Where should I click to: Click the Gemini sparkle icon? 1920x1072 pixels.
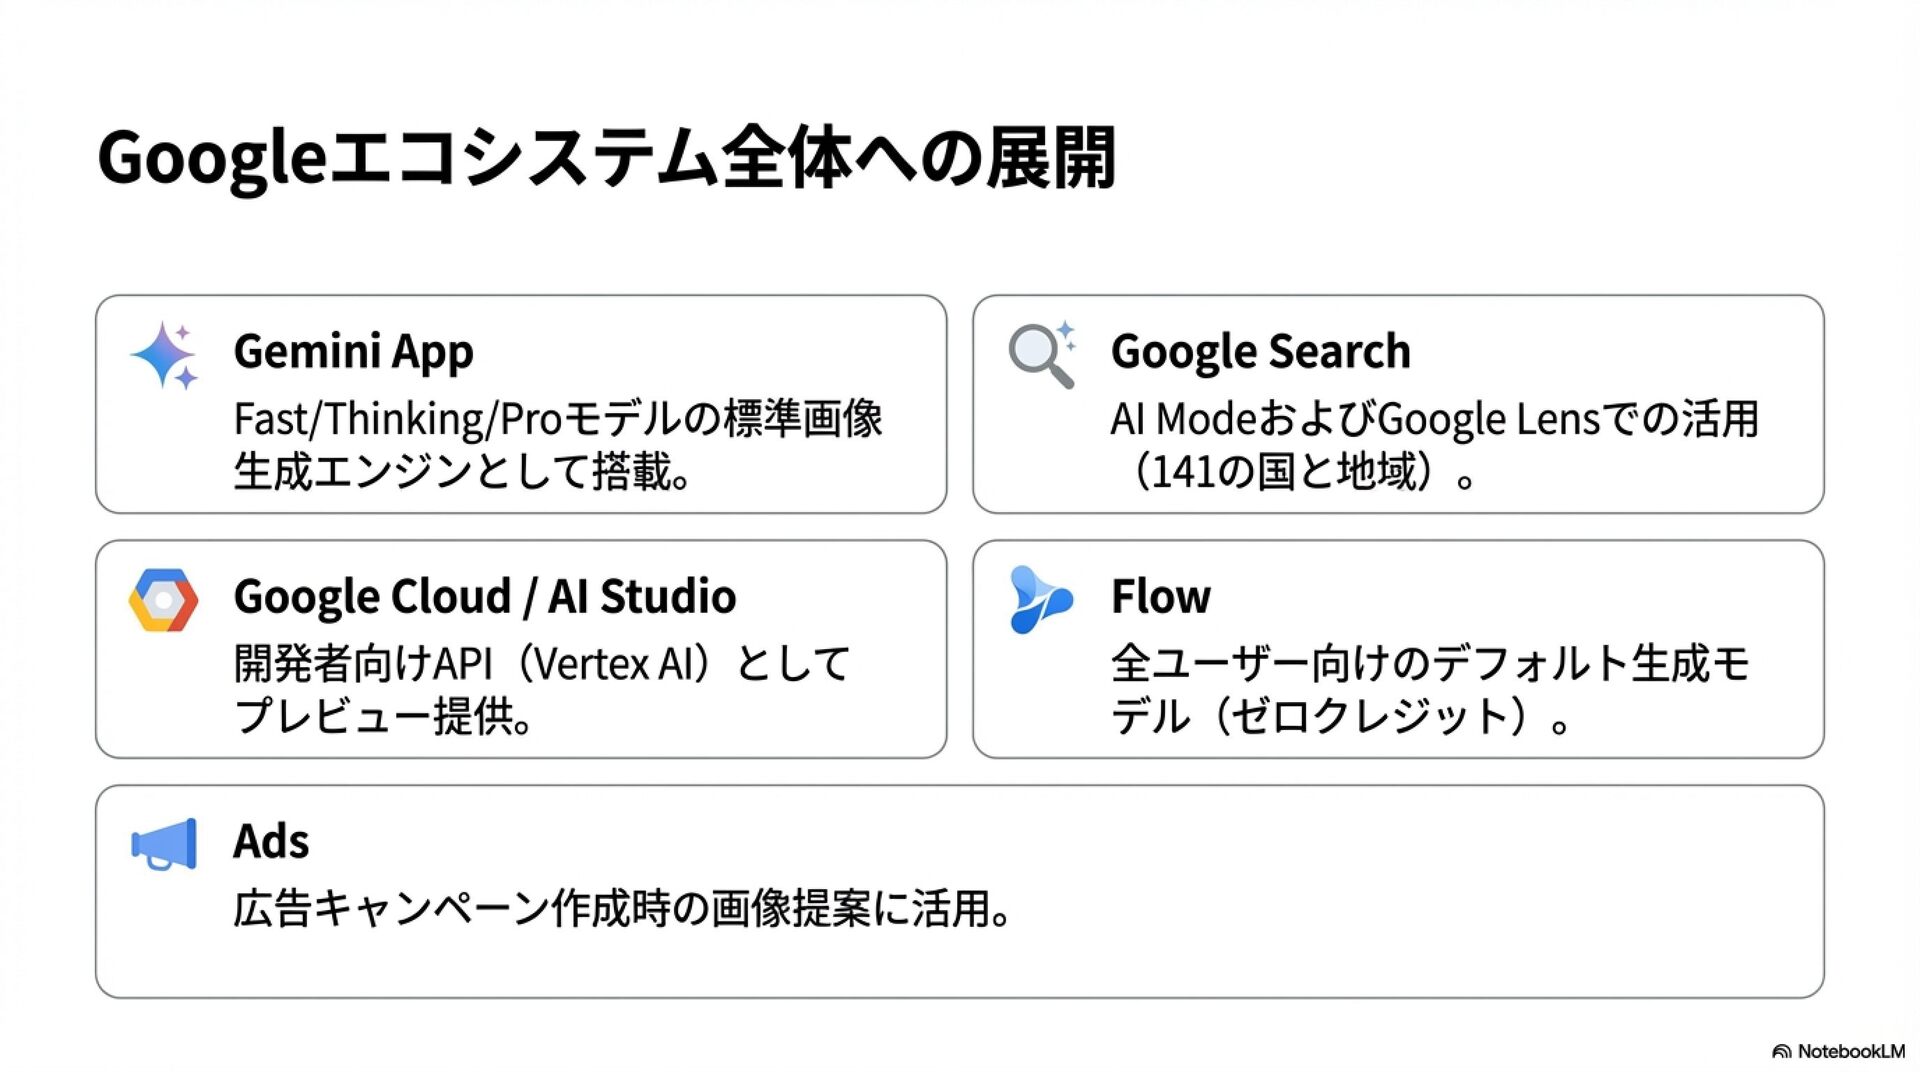pyautogui.click(x=164, y=356)
